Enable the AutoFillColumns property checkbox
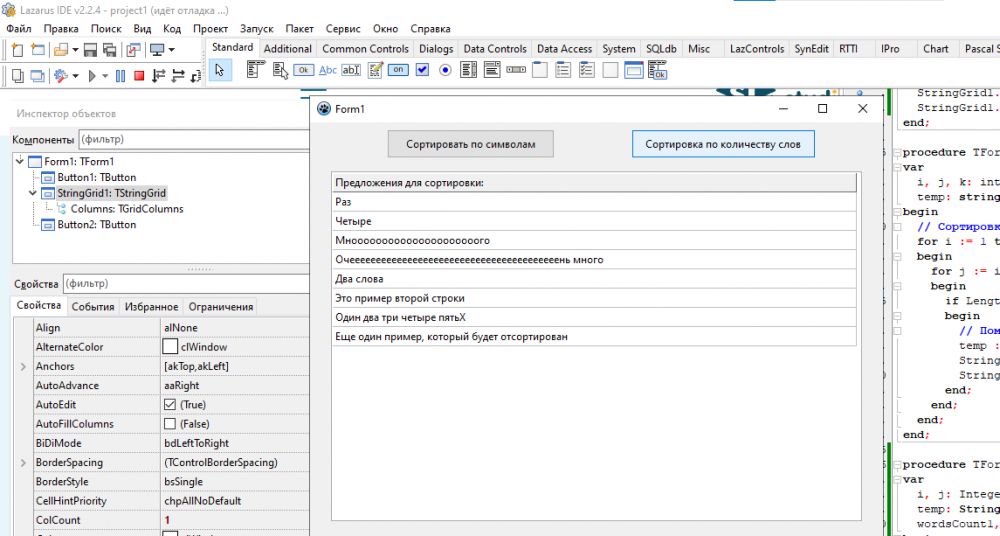The height and width of the screenshot is (536, 1000). 169,424
